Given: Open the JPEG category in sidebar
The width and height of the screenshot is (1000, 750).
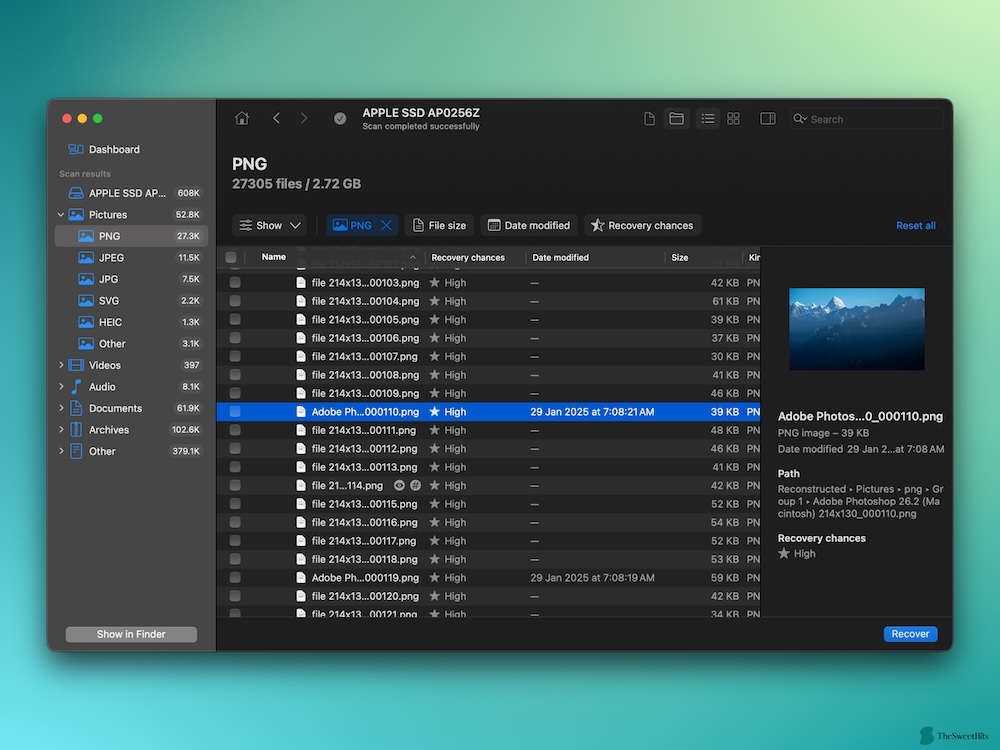Looking at the screenshot, I should coord(111,258).
